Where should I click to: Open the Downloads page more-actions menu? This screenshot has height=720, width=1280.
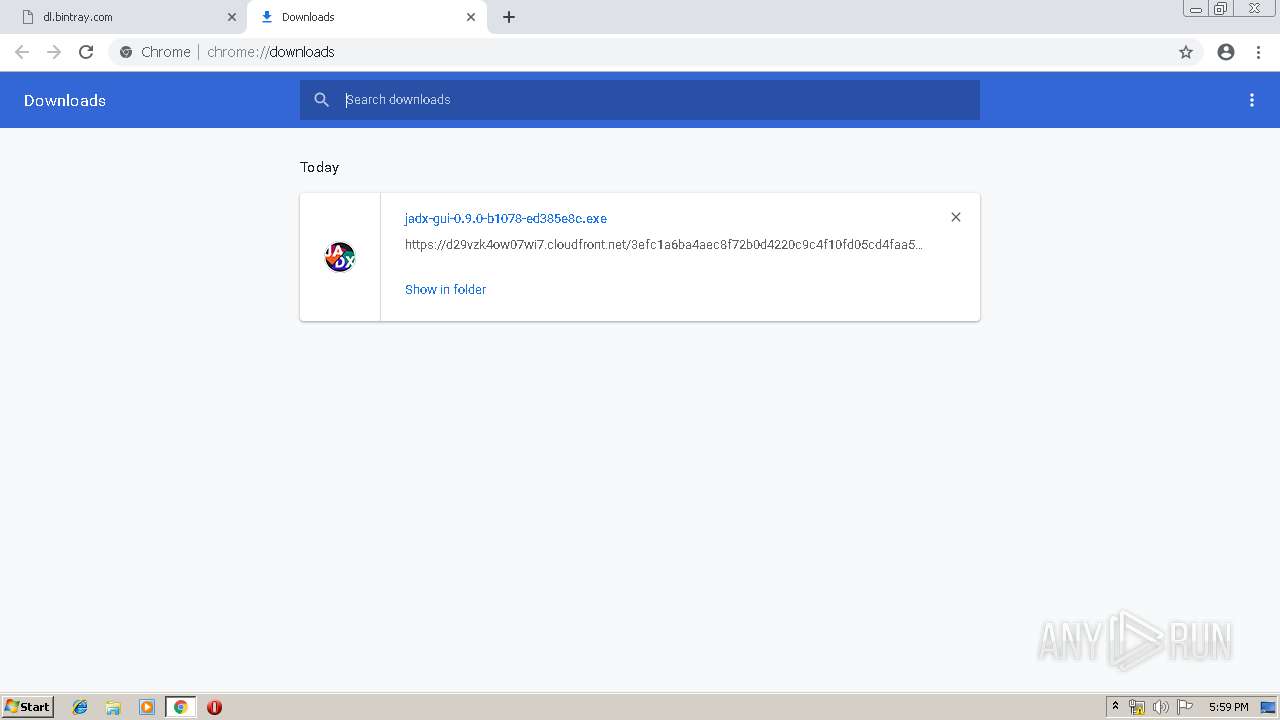coord(1252,100)
